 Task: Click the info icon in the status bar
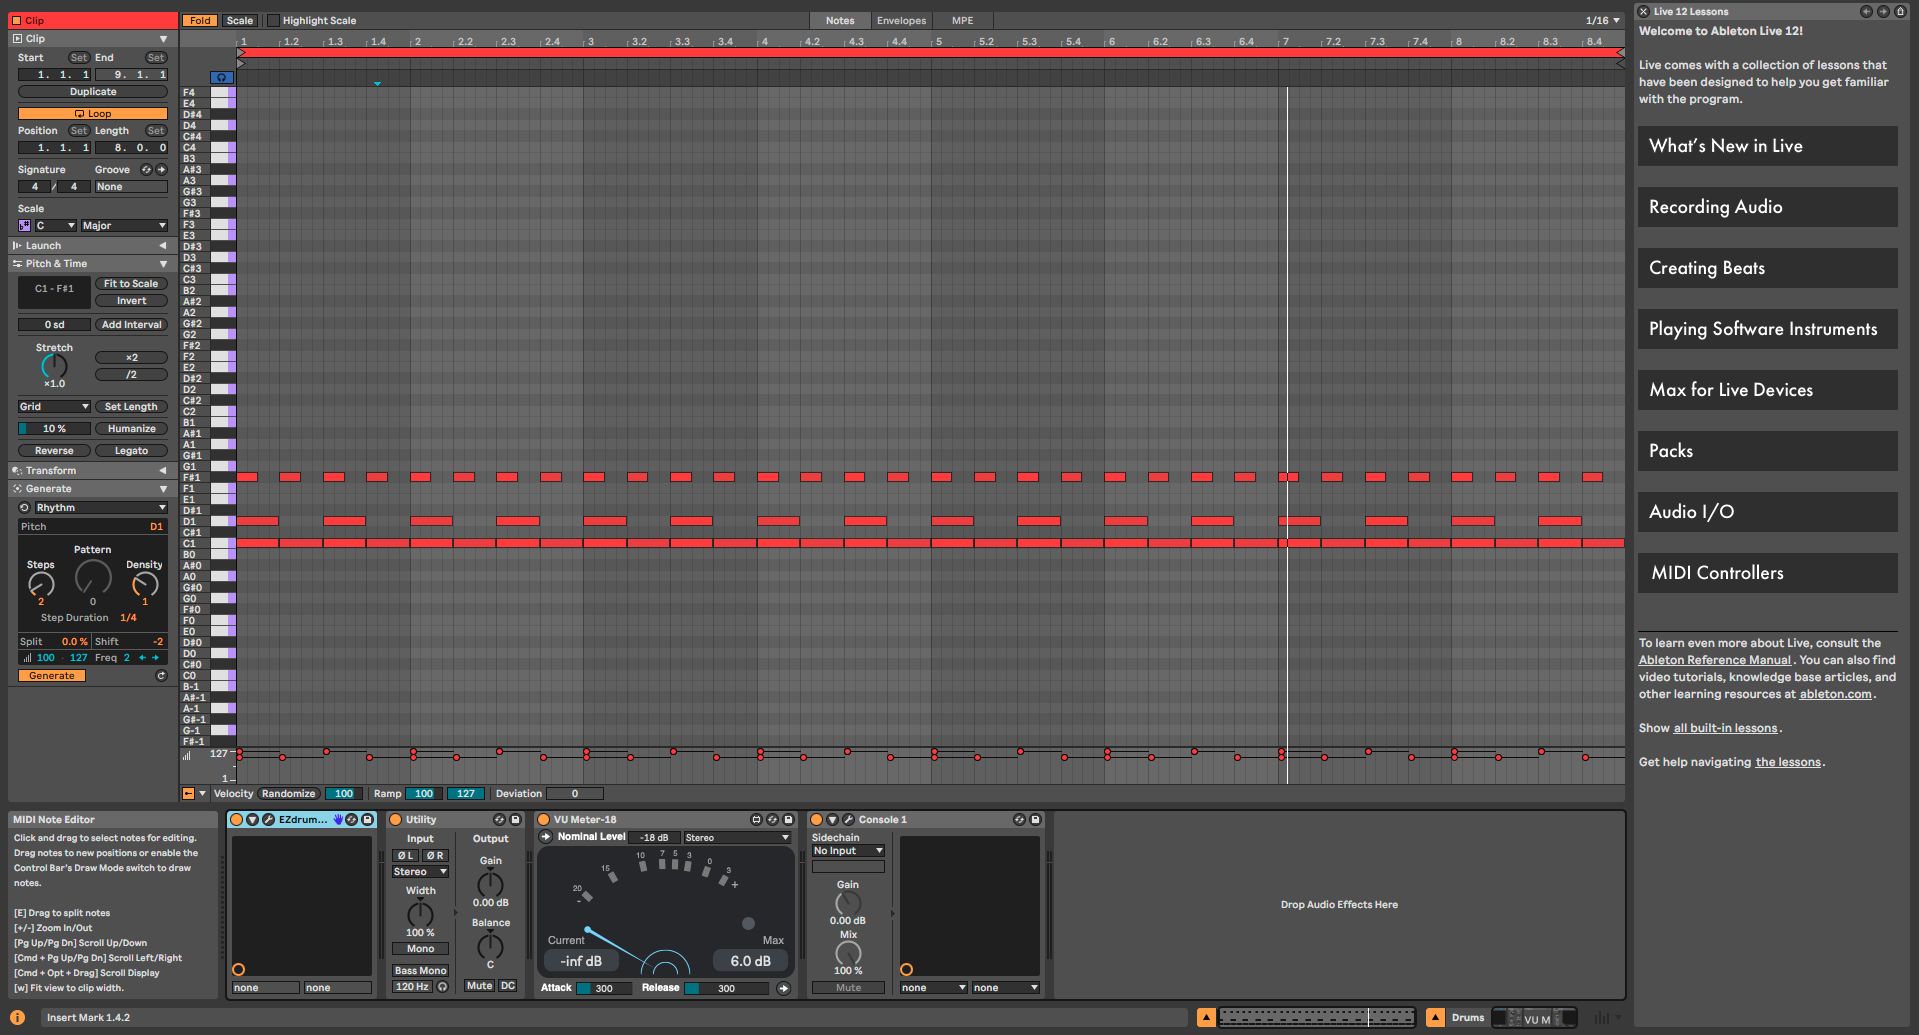[x=17, y=1017]
